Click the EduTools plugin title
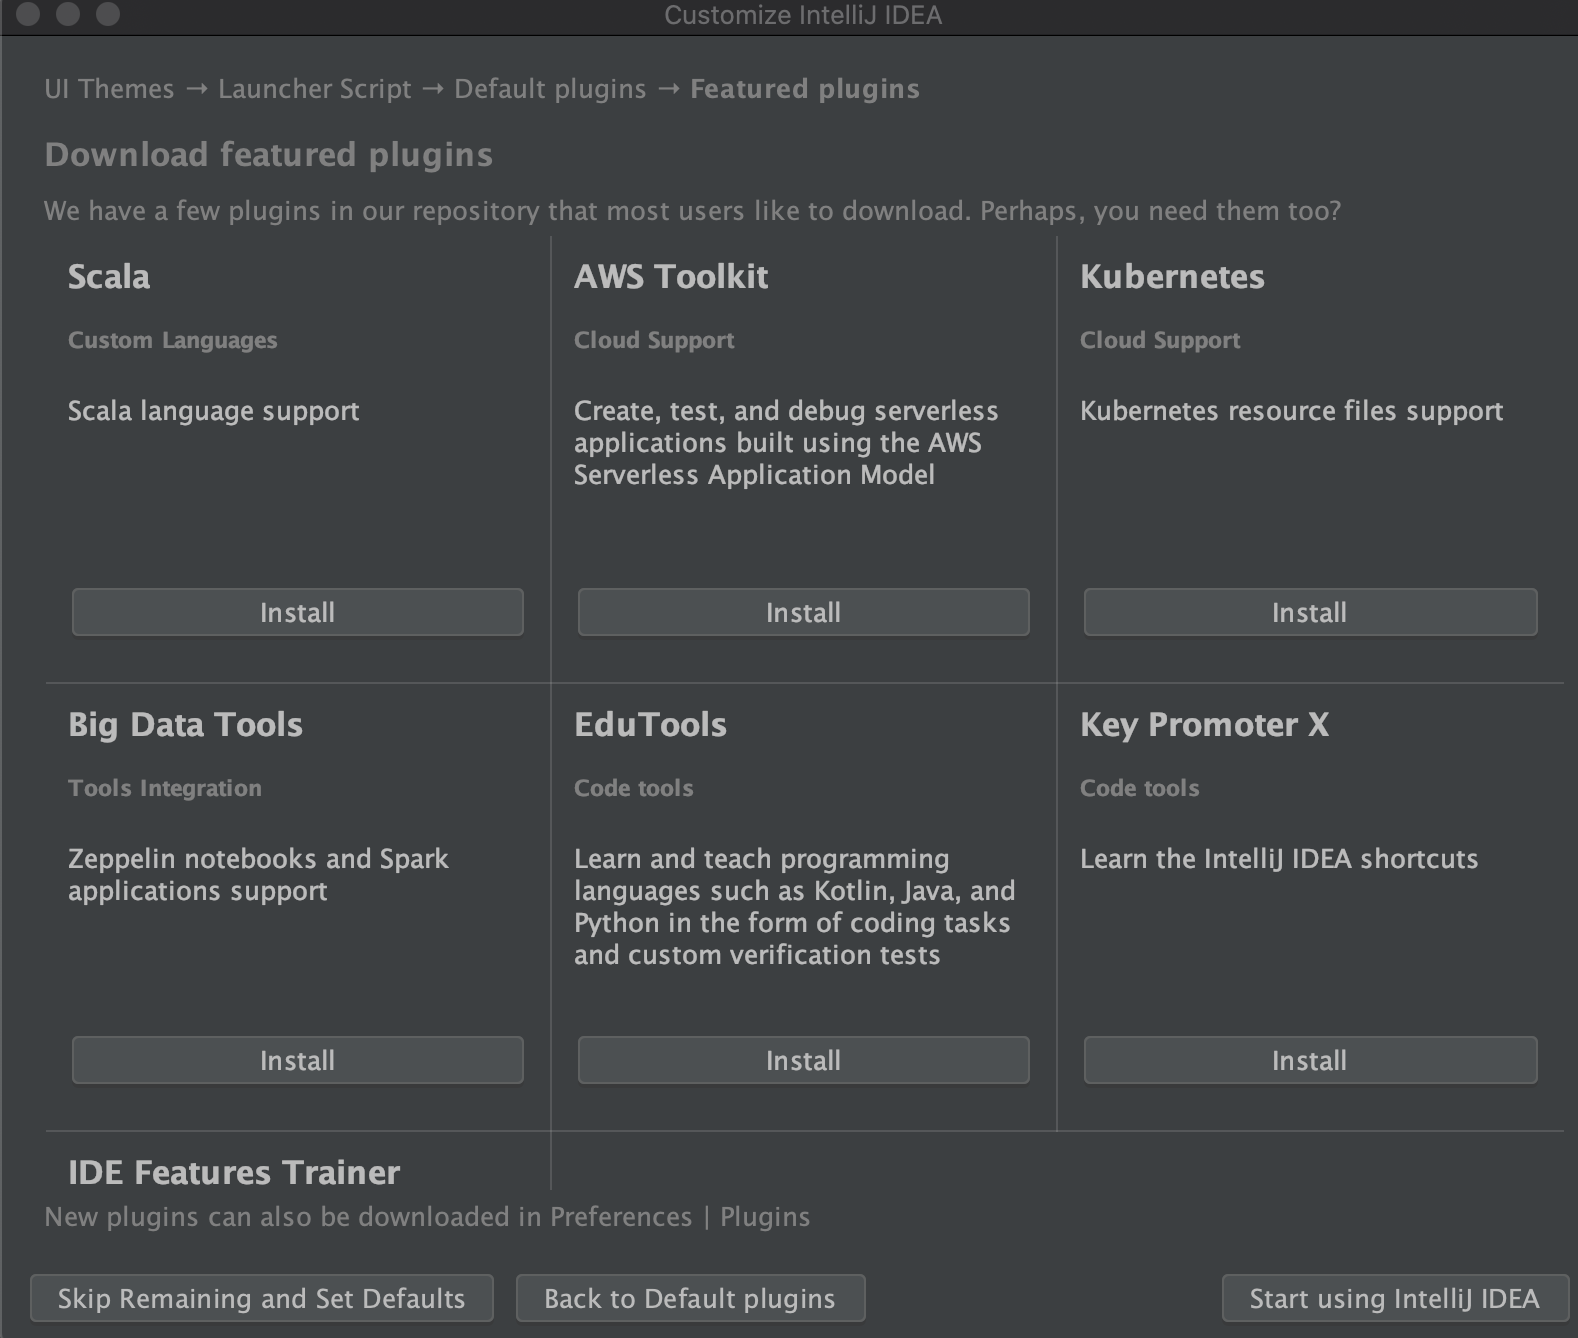Image resolution: width=1578 pixels, height=1338 pixels. (x=650, y=724)
